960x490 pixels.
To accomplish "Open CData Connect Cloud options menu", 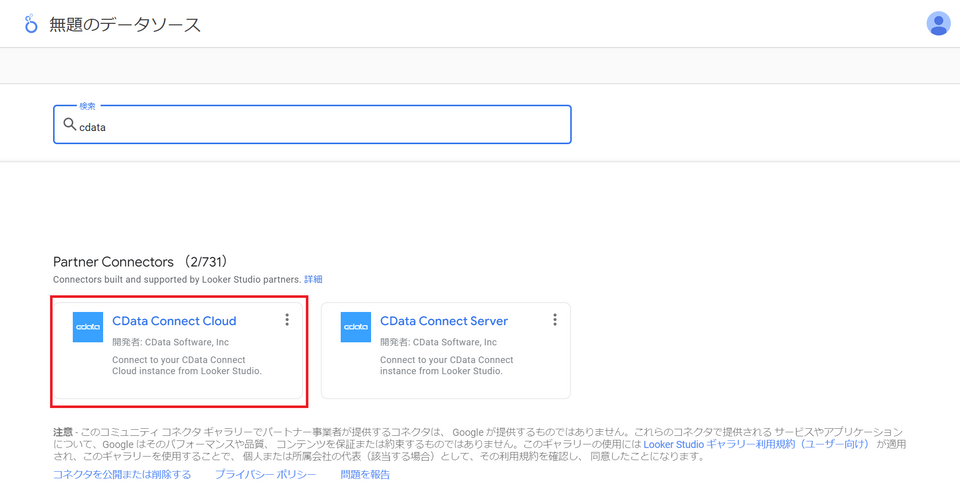I will (x=287, y=320).
